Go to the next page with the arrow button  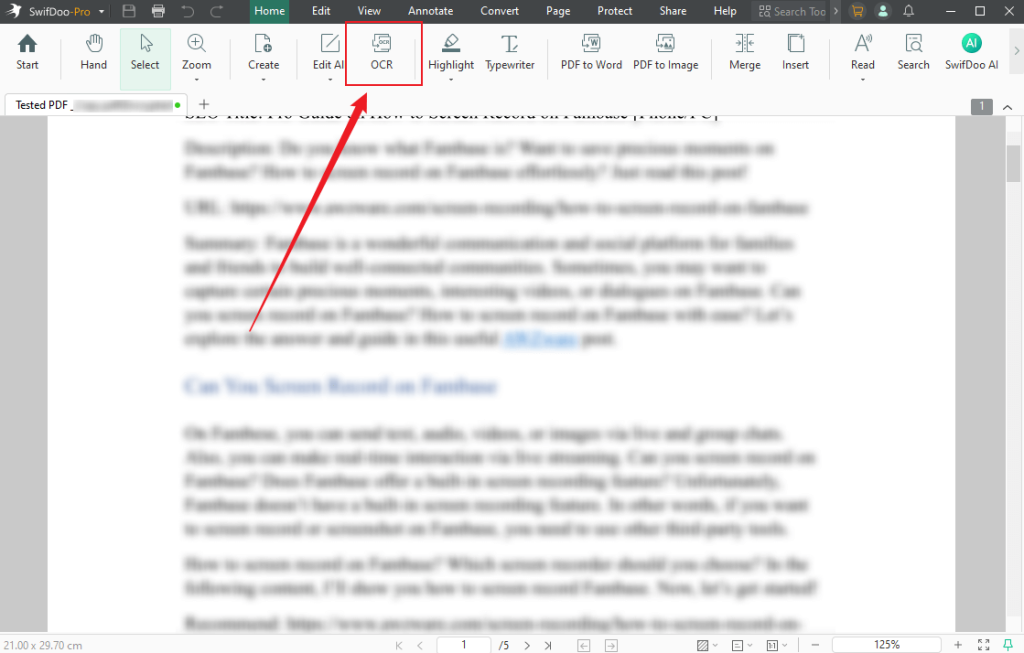[527, 645]
